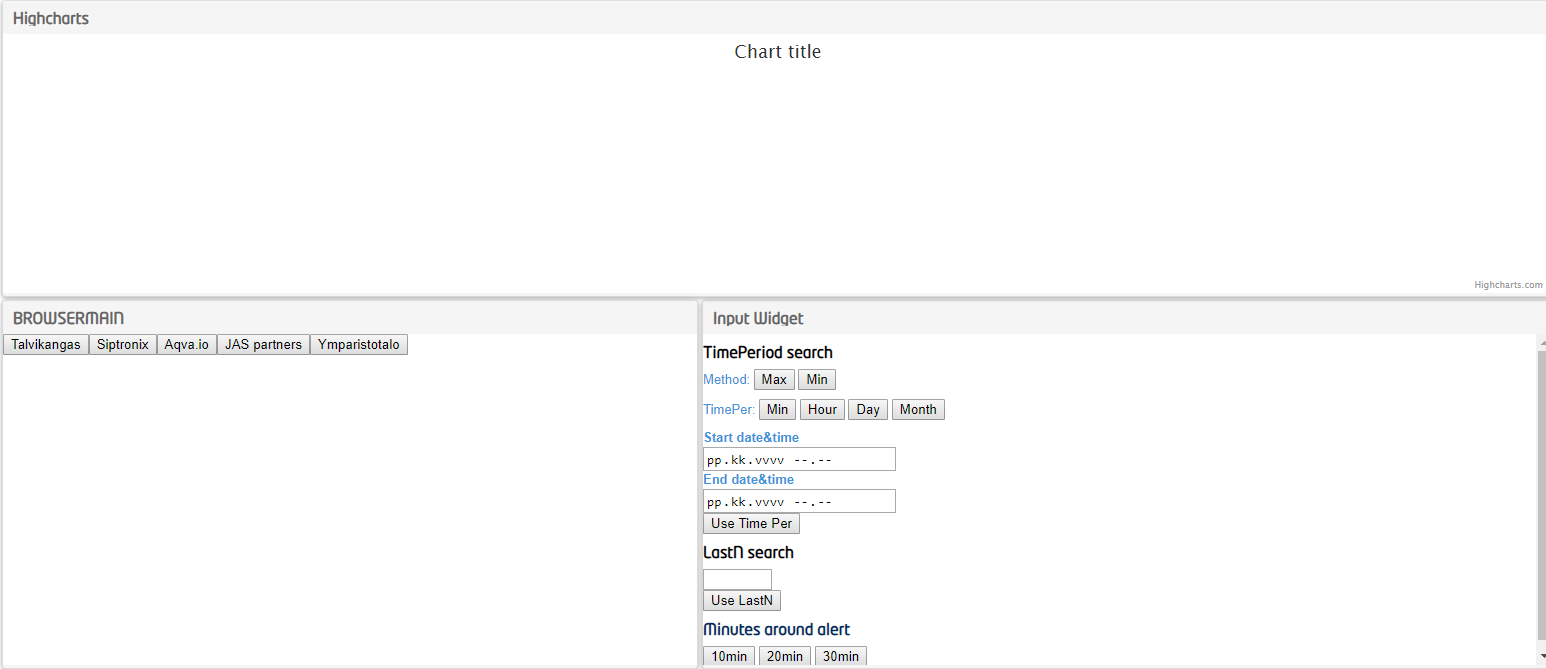Viewport: 1546px width, 669px height.
Task: Click the Highcharts panel header
Action: point(774,18)
